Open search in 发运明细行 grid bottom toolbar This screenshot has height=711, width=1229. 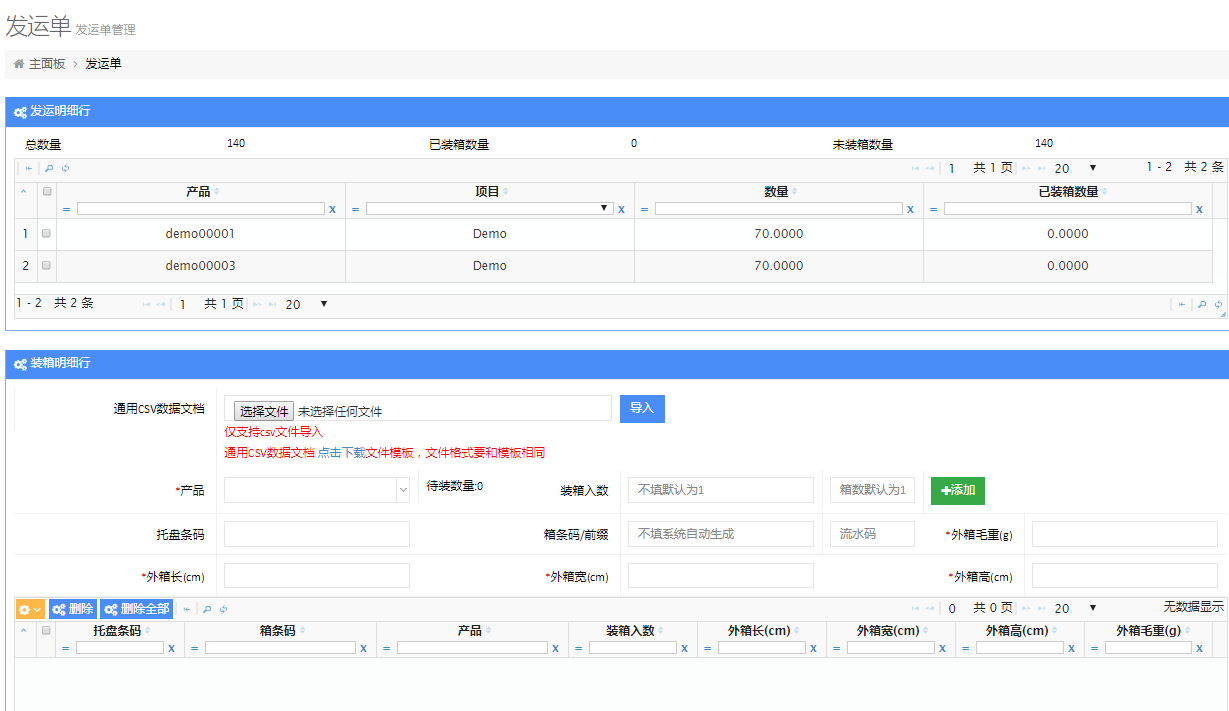click(x=1202, y=304)
